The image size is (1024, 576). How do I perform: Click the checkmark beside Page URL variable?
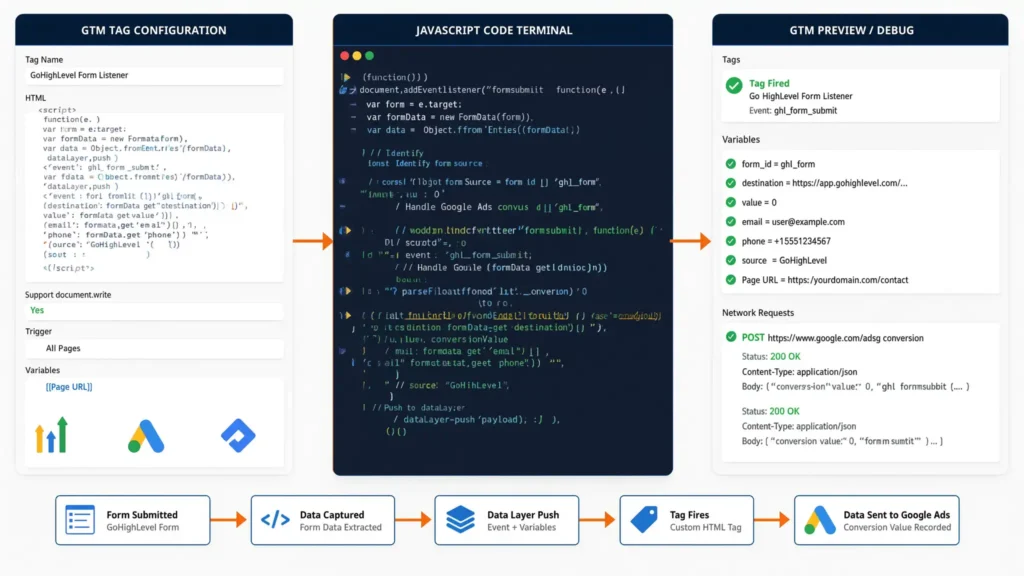tap(731, 280)
